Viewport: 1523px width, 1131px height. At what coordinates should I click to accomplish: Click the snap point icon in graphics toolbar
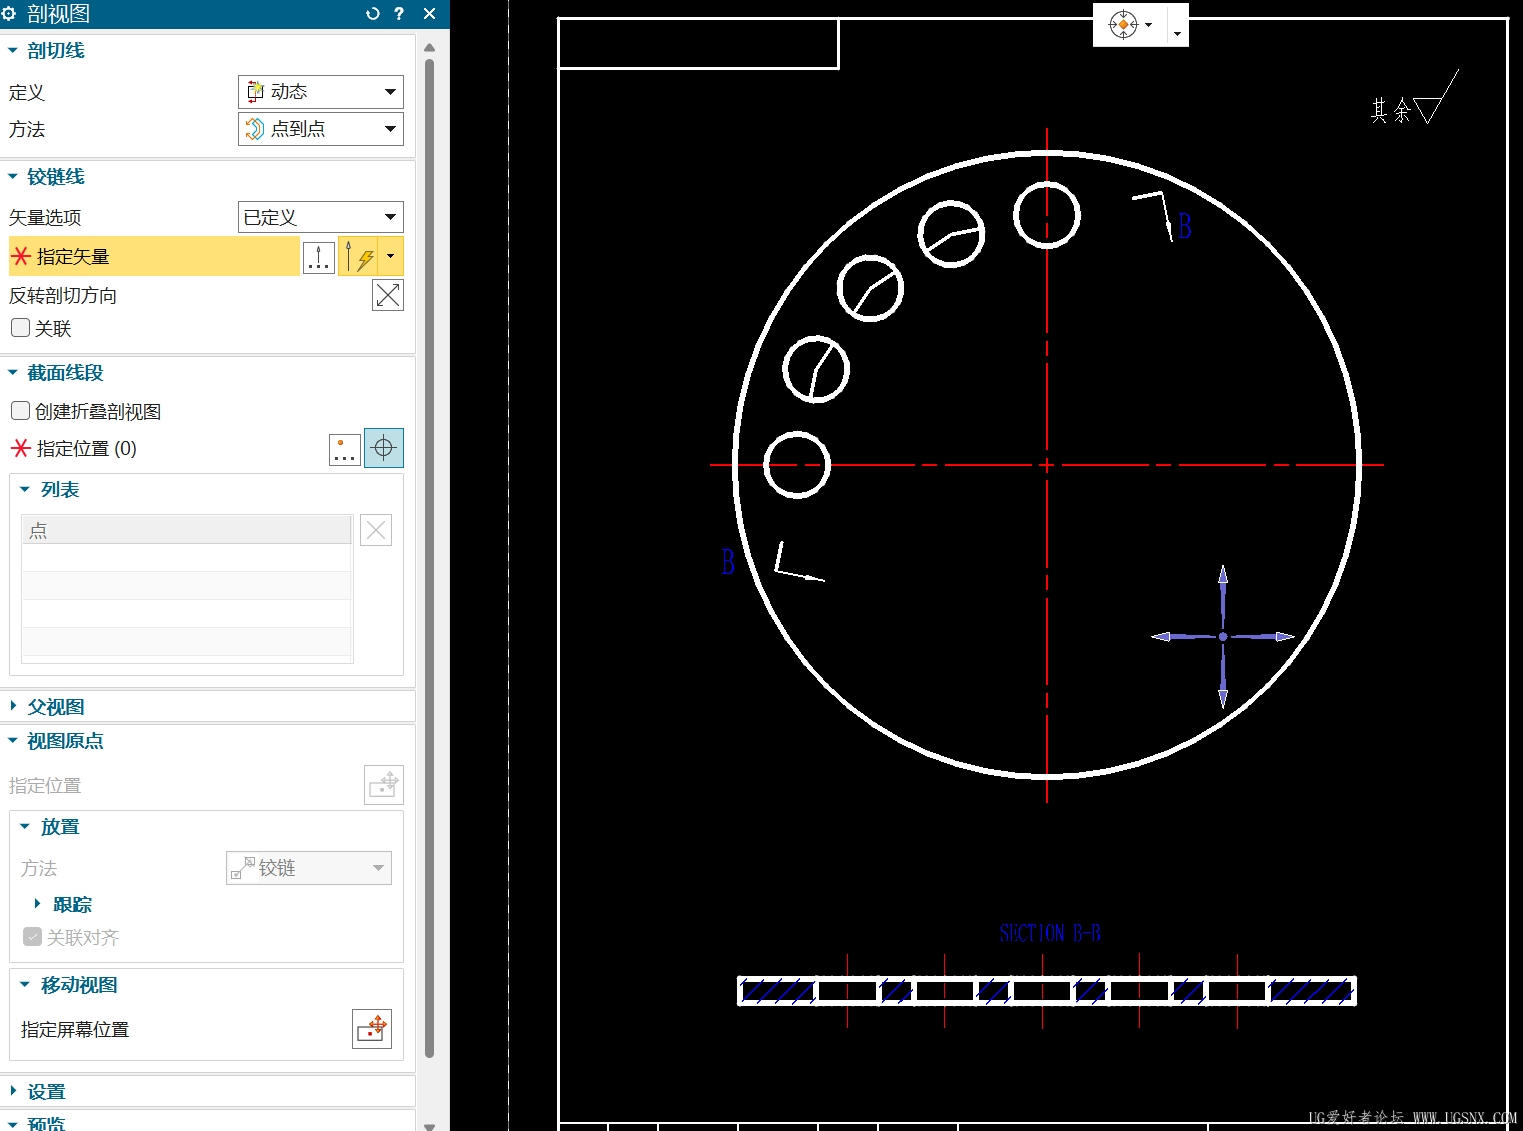[x=1123, y=24]
